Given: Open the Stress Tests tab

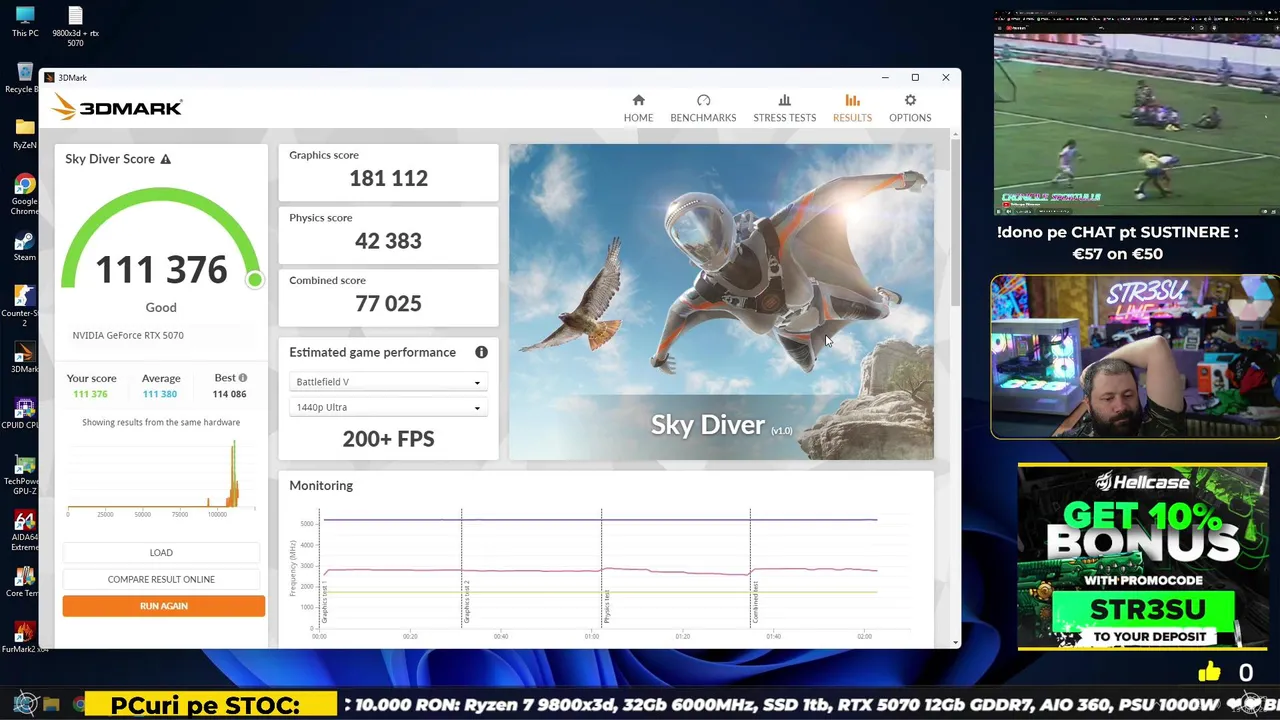Looking at the screenshot, I should click(x=784, y=108).
